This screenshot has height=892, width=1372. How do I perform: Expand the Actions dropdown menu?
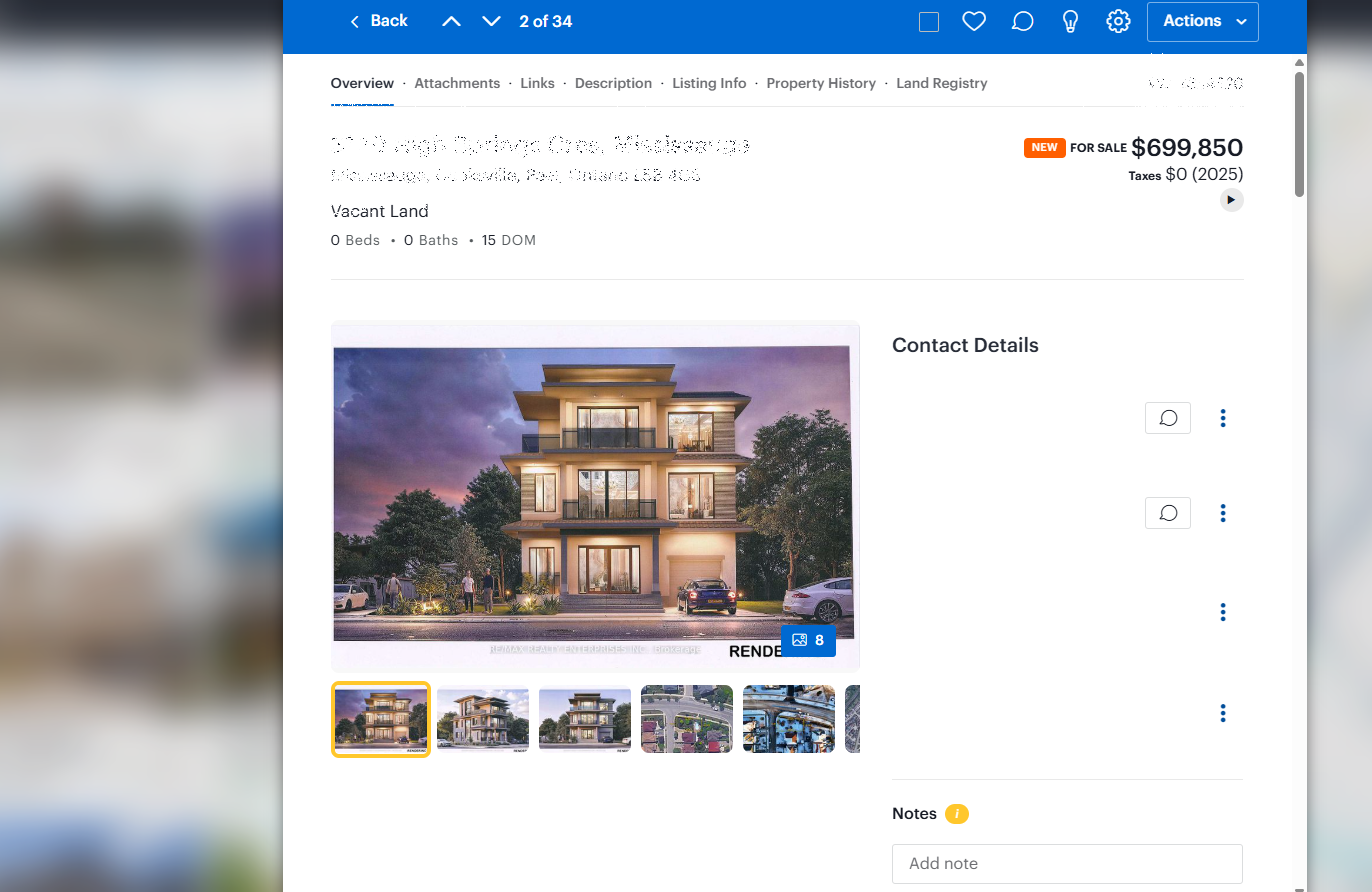[1202, 22]
